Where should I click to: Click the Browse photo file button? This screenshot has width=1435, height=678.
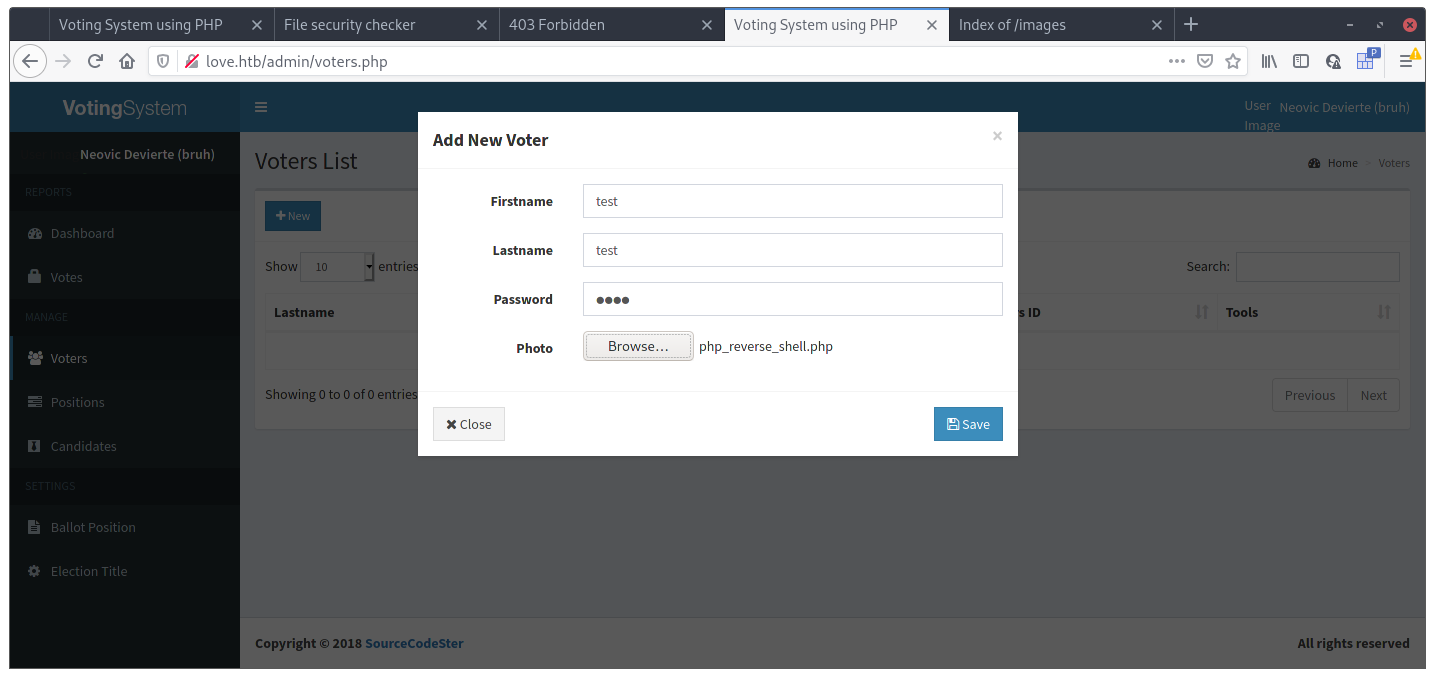click(x=638, y=347)
